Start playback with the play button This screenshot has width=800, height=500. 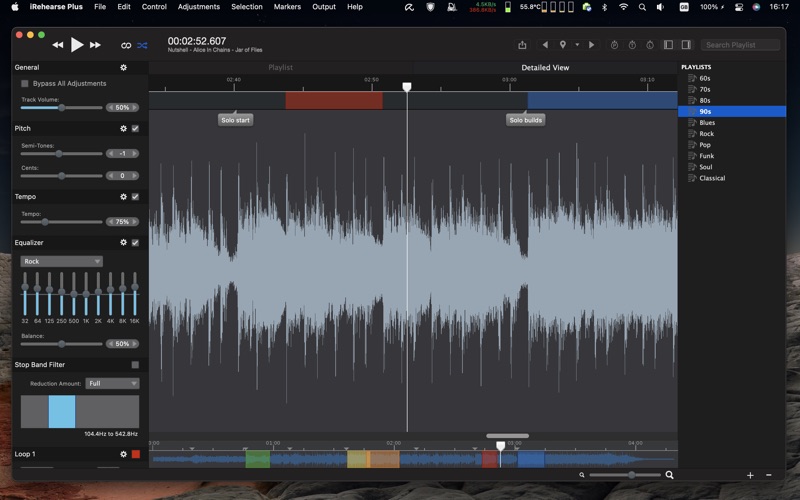[77, 45]
